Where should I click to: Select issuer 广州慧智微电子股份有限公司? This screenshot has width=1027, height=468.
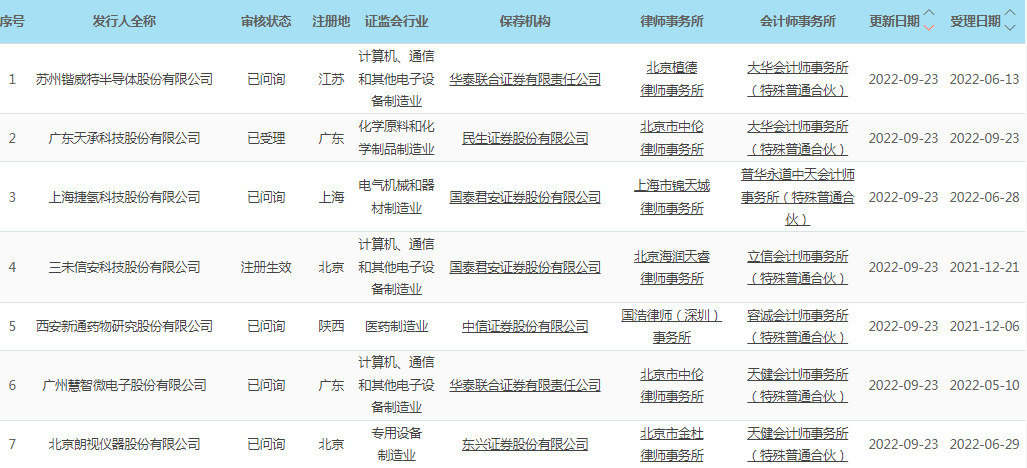[x=124, y=385]
